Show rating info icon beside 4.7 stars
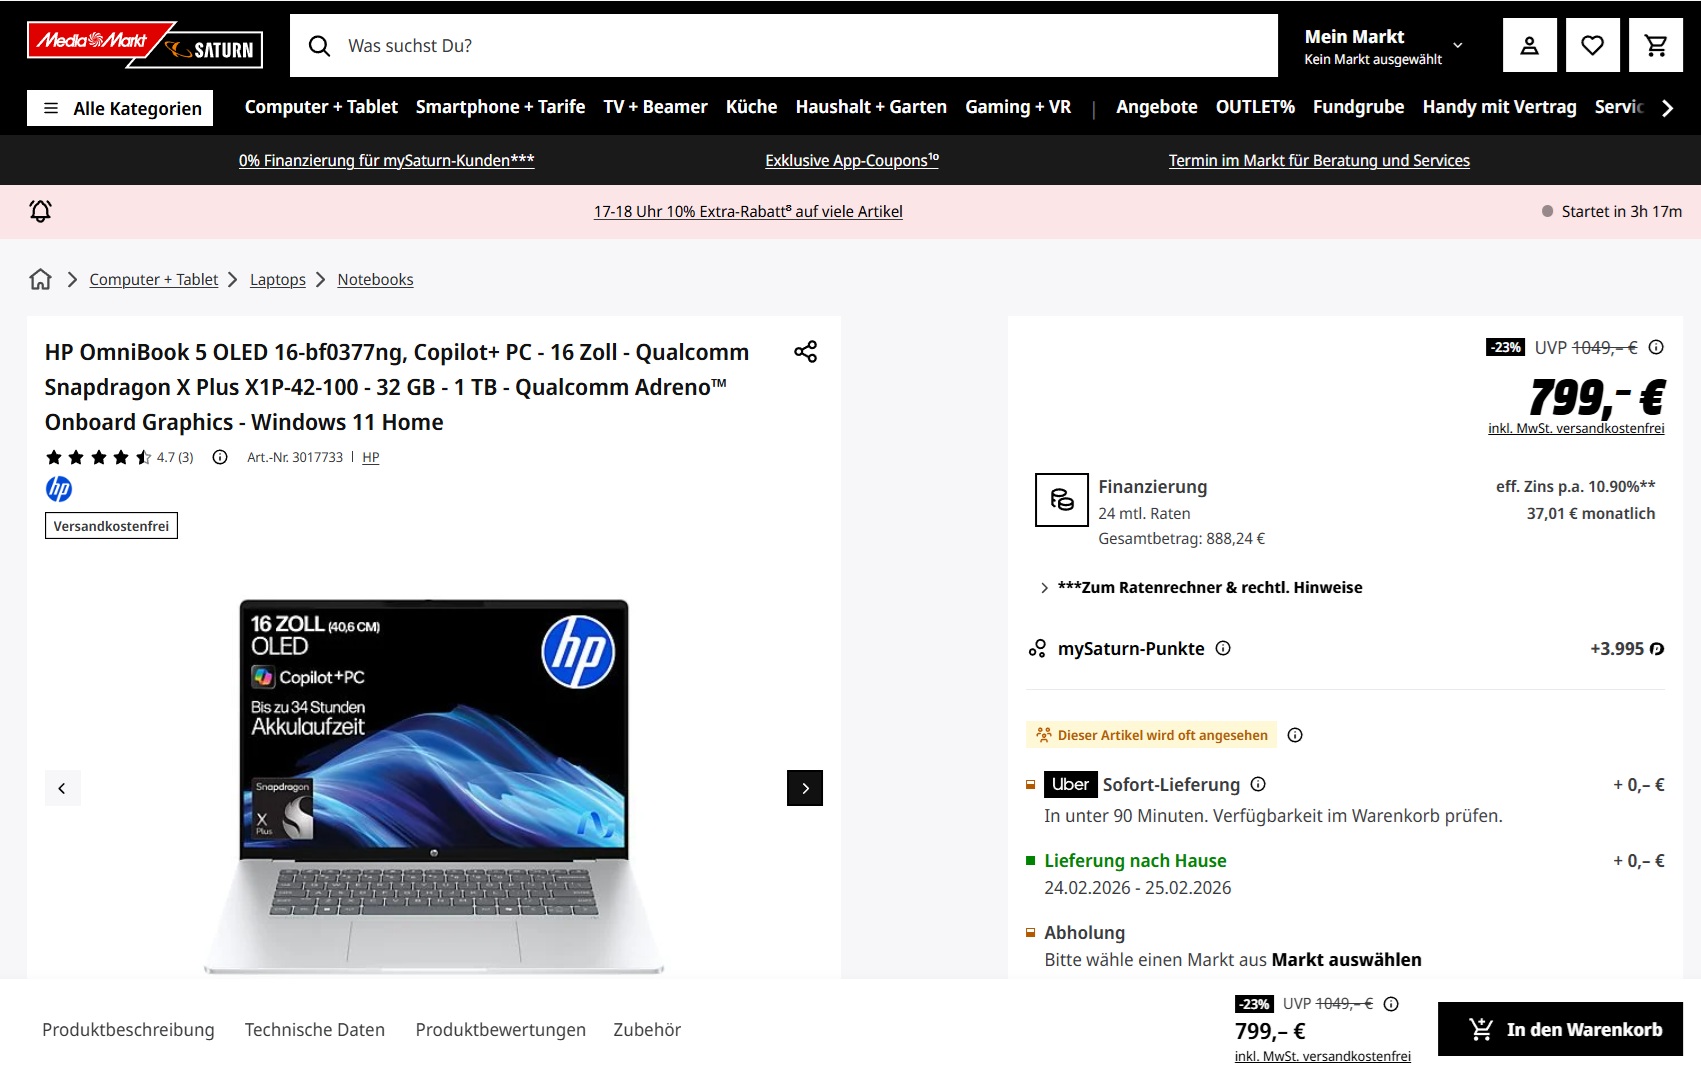The width and height of the screenshot is (1701, 1080). click(x=220, y=457)
